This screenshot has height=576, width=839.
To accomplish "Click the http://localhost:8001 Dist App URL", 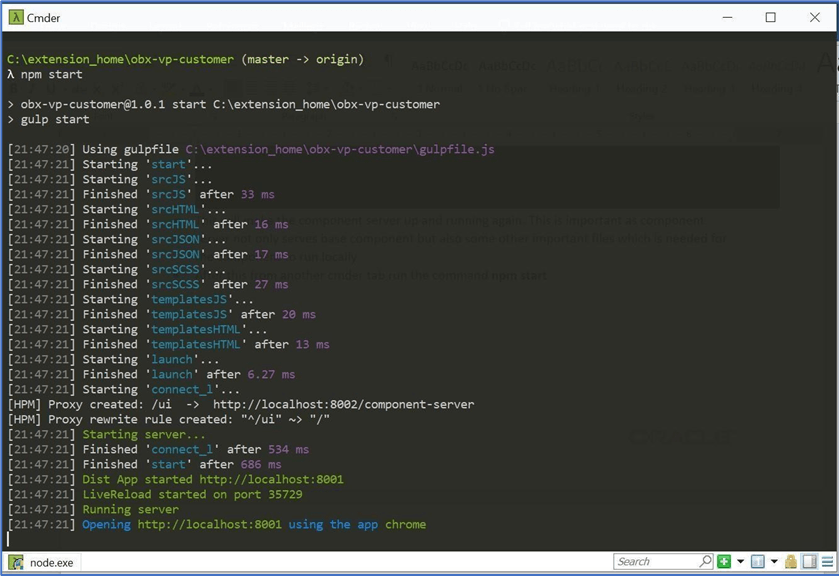I will coord(271,479).
